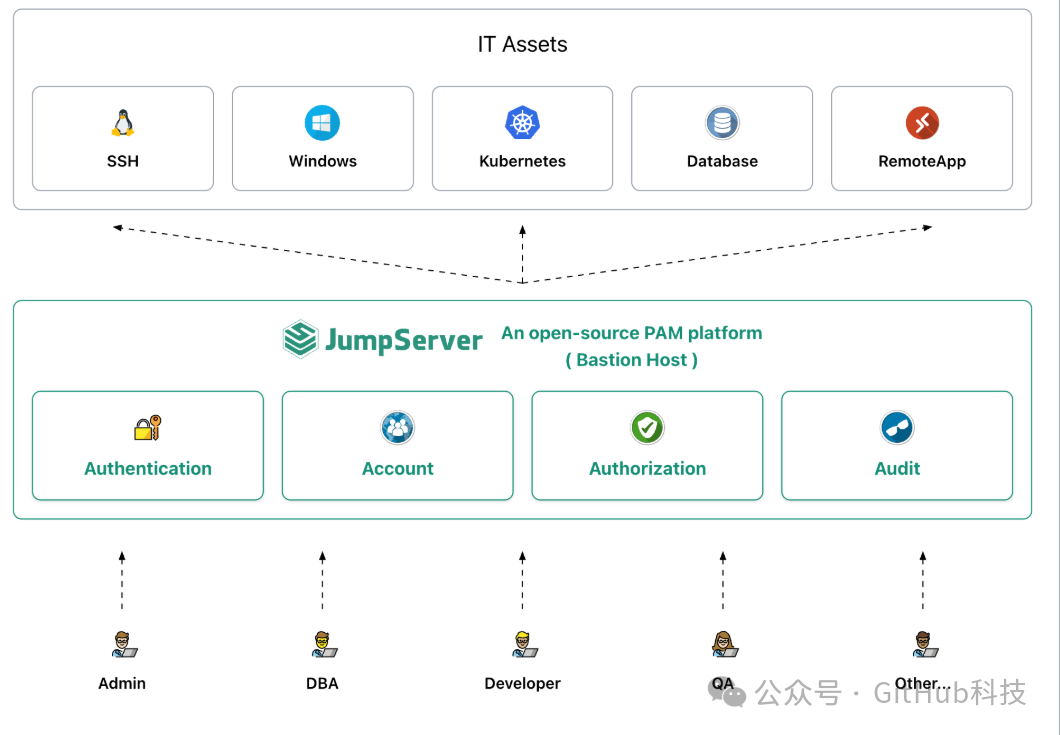The height and width of the screenshot is (735, 1060).
Task: Click the Account users group icon
Action: click(398, 428)
